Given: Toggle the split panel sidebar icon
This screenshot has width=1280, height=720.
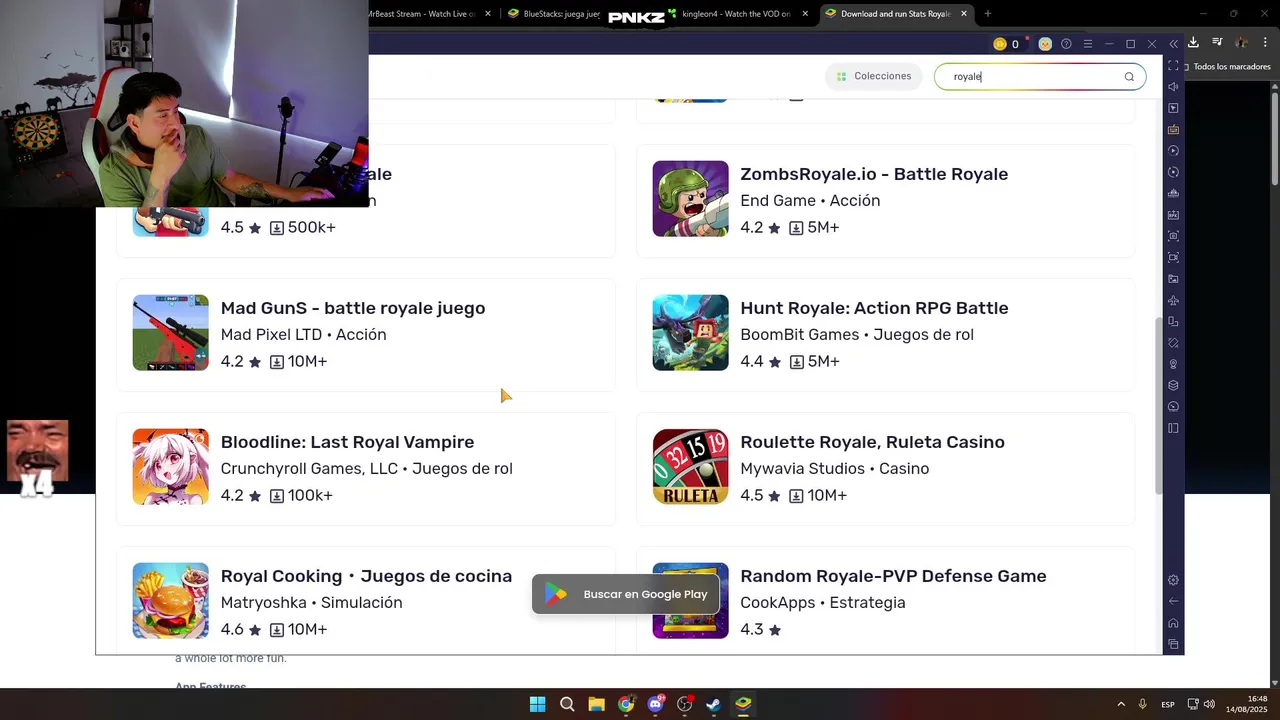Looking at the screenshot, I should (1173, 428).
